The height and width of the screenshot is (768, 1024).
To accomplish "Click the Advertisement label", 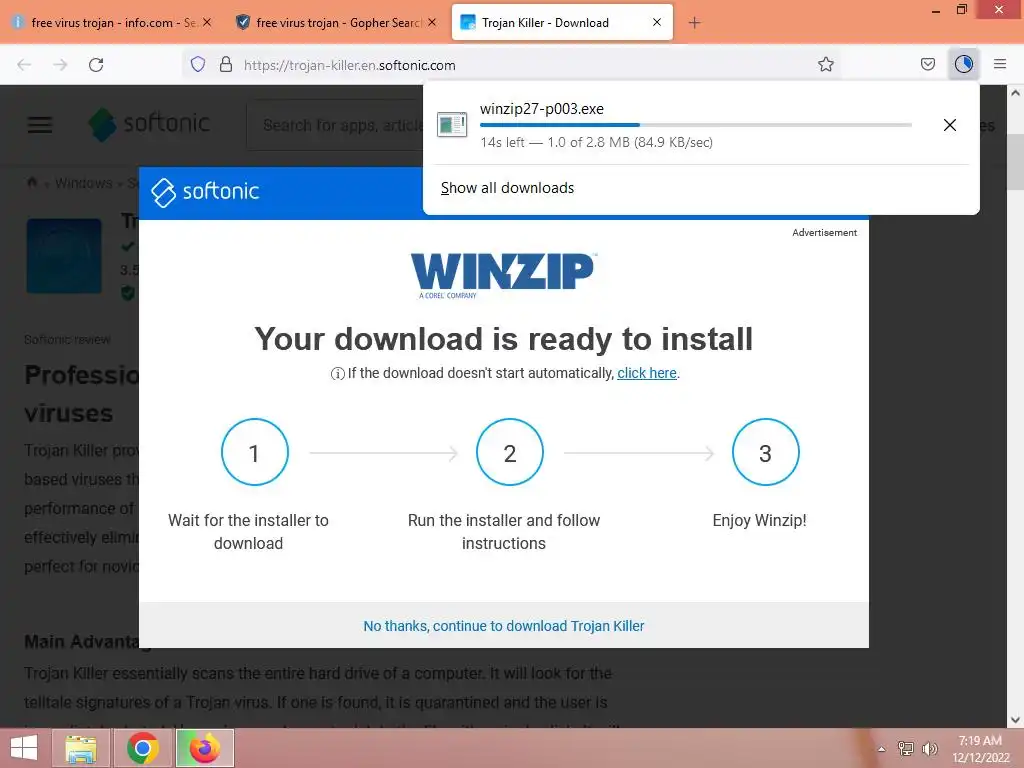I will [x=824, y=232].
